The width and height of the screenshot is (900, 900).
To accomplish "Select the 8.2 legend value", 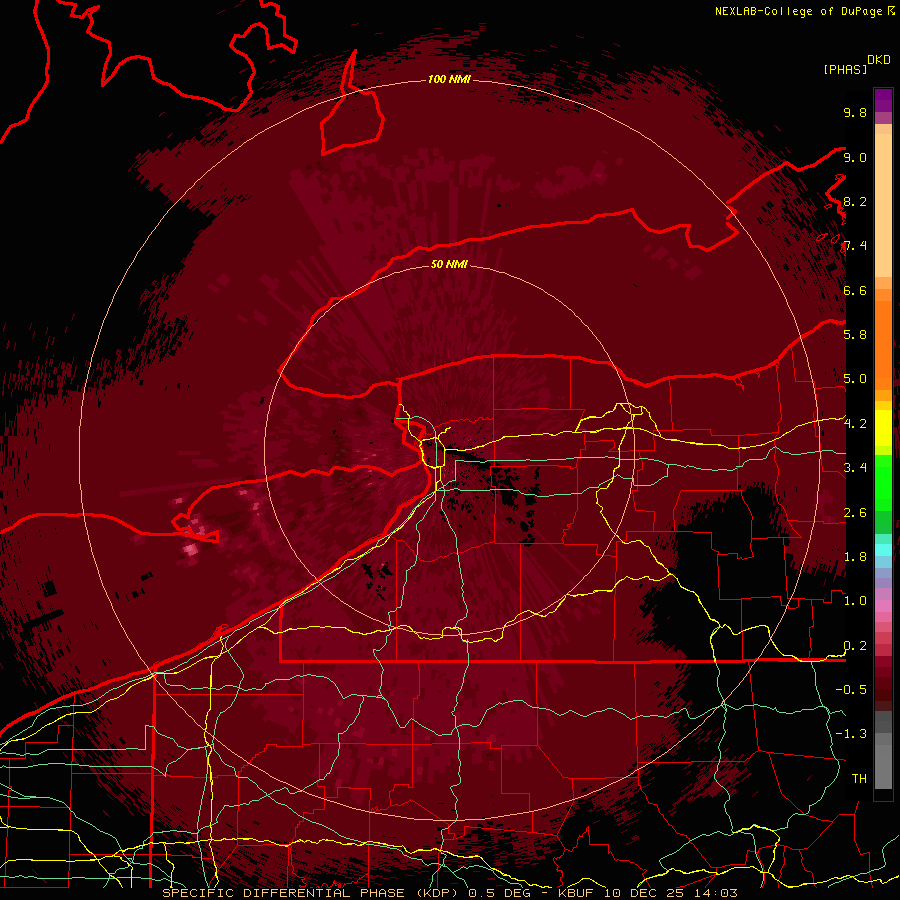I will (855, 201).
